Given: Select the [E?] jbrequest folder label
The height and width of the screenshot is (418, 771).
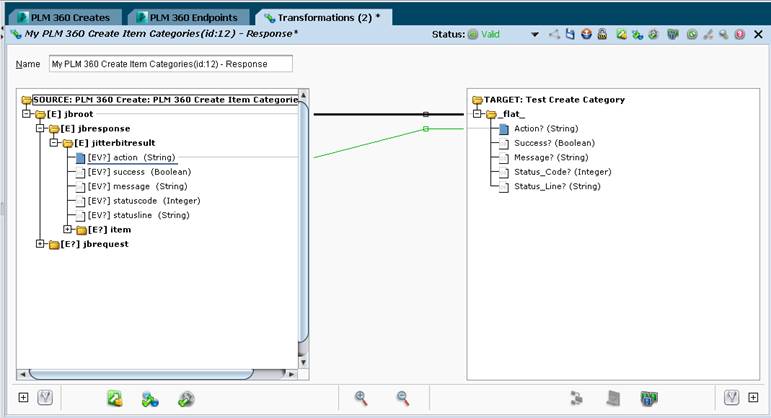Looking at the screenshot, I should [94, 244].
